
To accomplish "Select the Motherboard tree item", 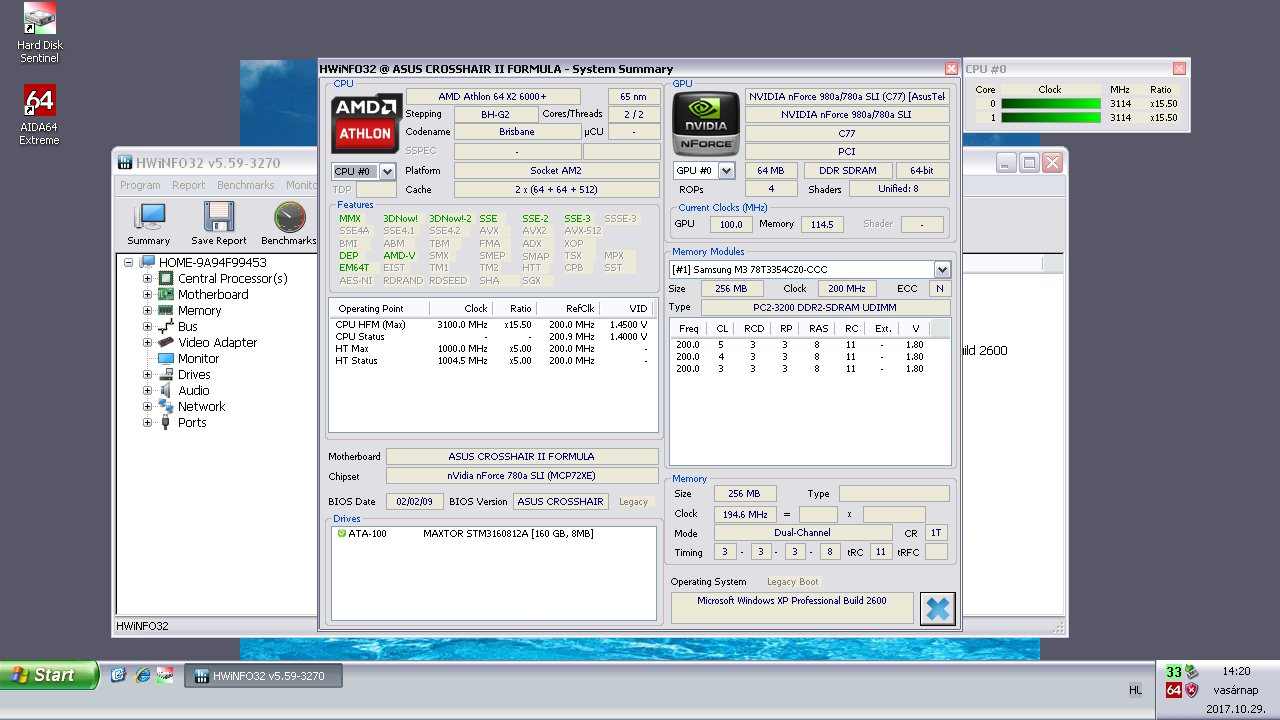I will tap(212, 294).
